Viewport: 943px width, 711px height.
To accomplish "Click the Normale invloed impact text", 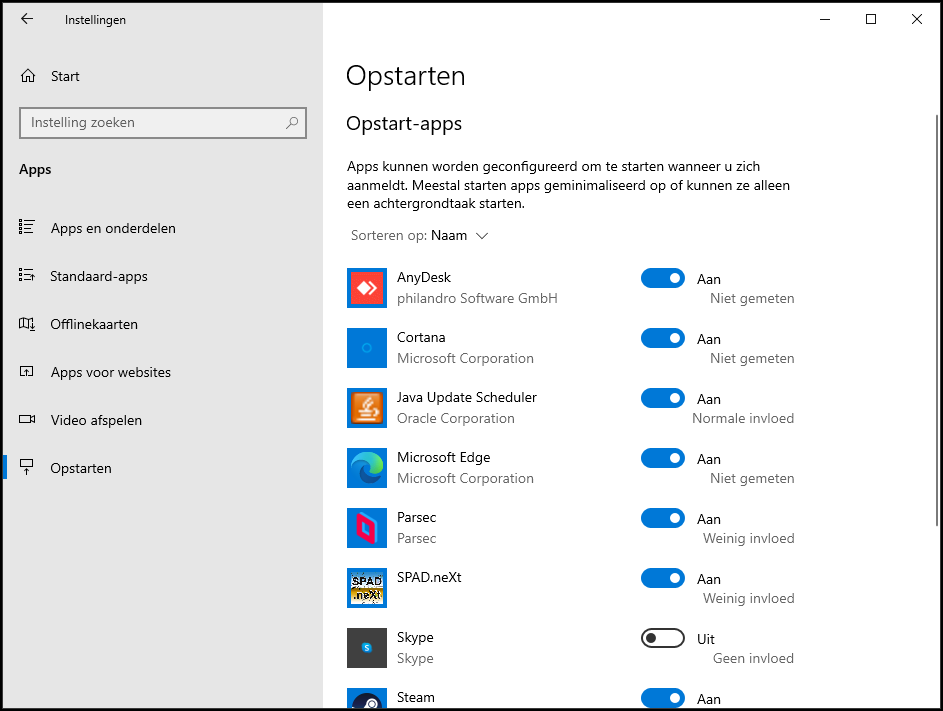I will pos(743,418).
